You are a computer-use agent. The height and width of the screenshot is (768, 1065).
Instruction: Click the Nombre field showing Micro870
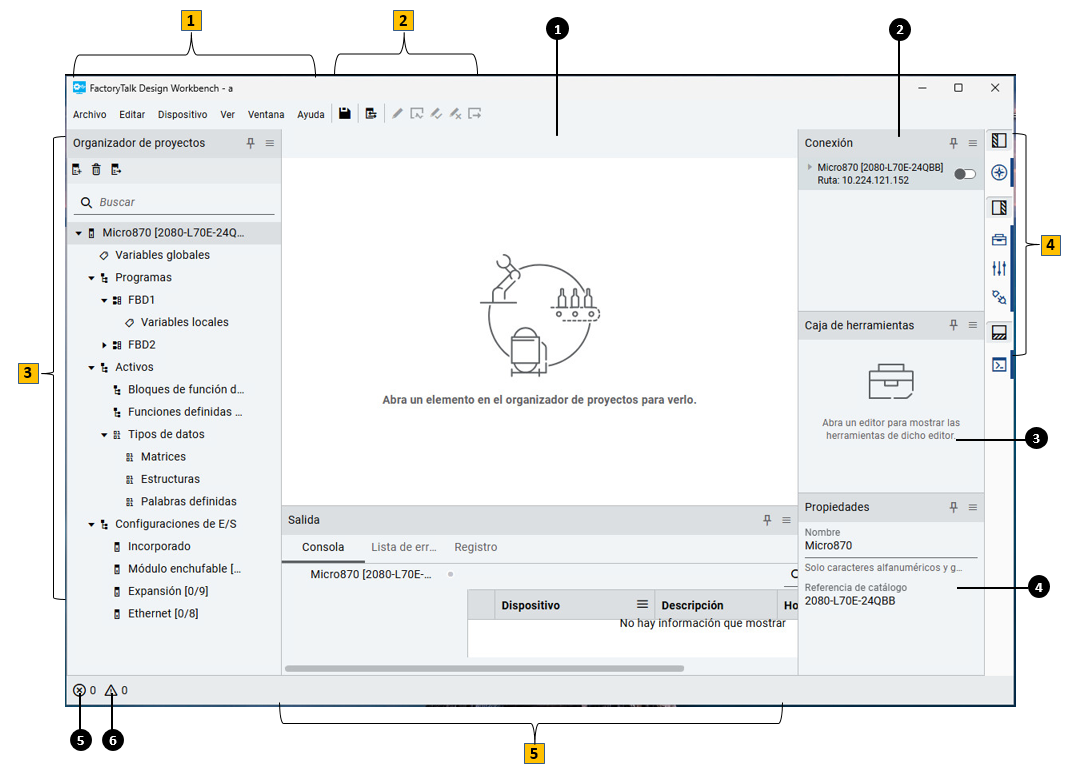click(x=890, y=545)
